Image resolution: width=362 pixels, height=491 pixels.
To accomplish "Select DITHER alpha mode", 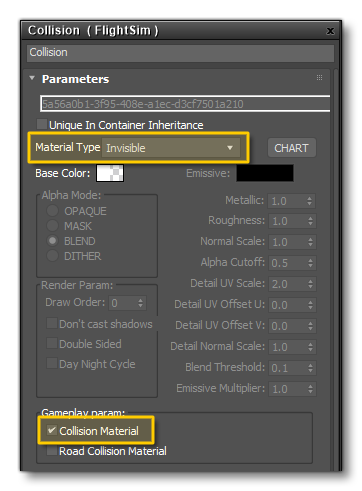I will click(52, 256).
